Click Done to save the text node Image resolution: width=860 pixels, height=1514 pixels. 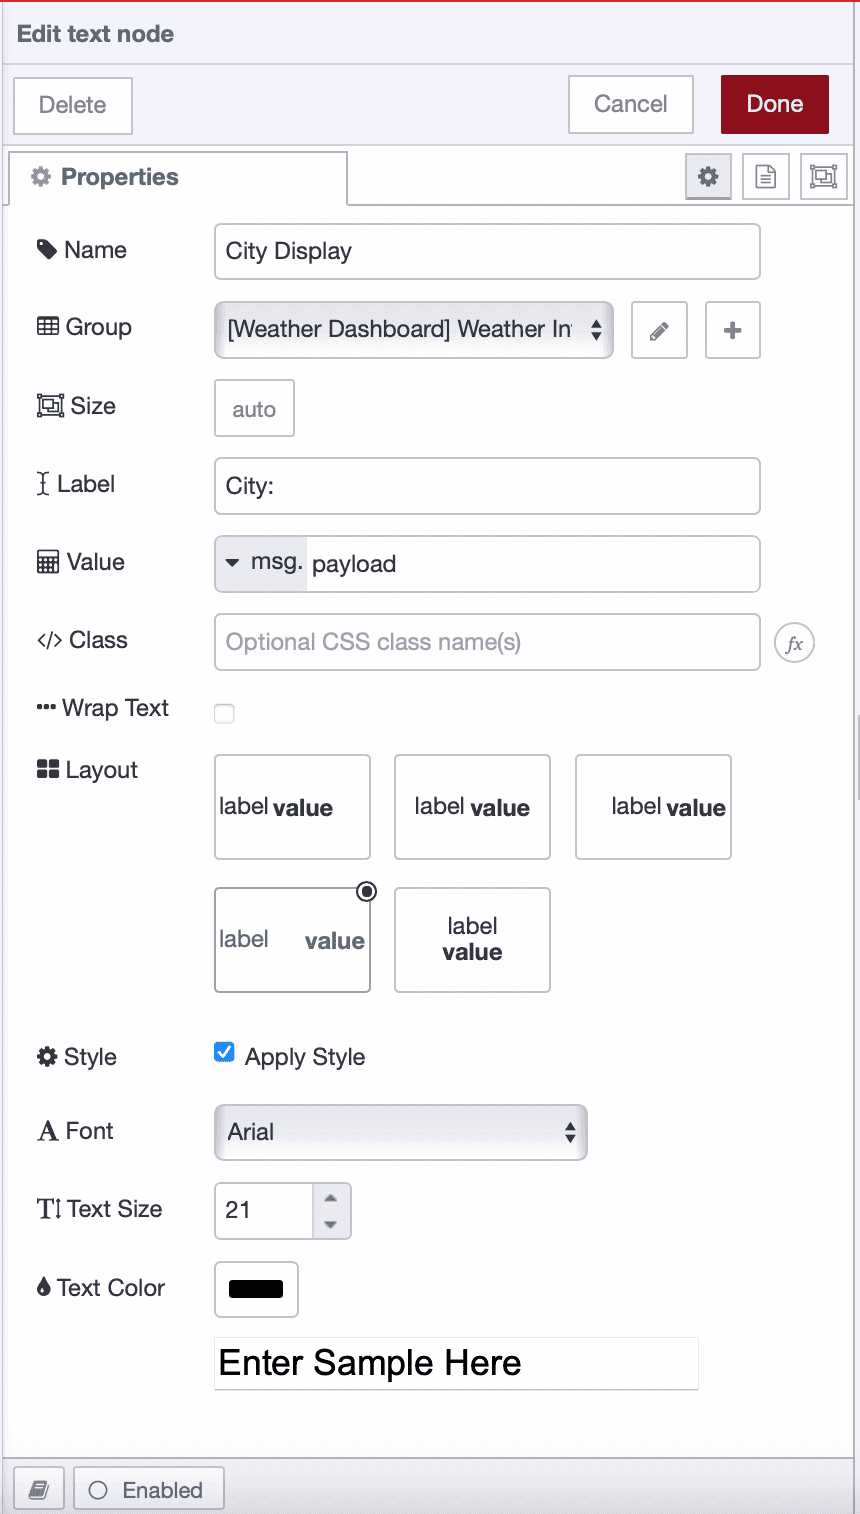(x=774, y=104)
